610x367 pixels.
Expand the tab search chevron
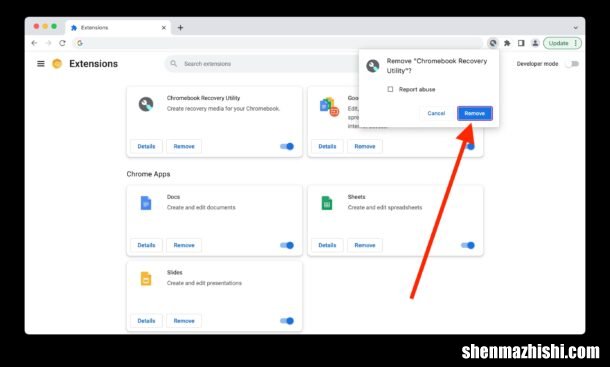click(x=575, y=28)
